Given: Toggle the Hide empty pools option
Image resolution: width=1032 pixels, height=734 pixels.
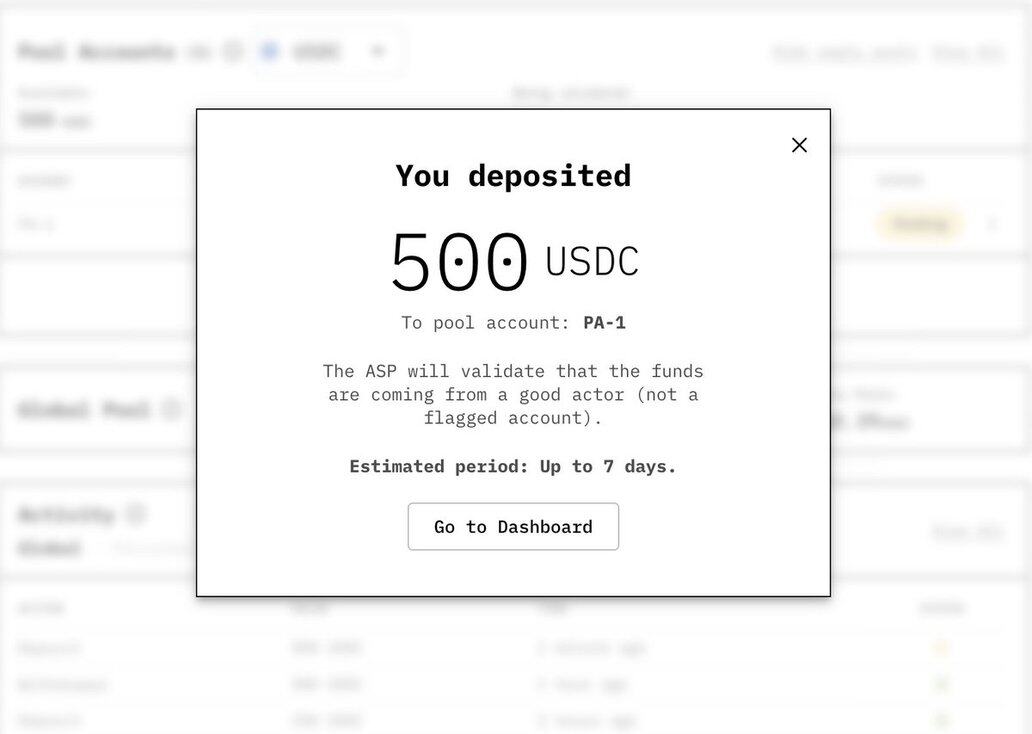Looking at the screenshot, I should point(844,53).
